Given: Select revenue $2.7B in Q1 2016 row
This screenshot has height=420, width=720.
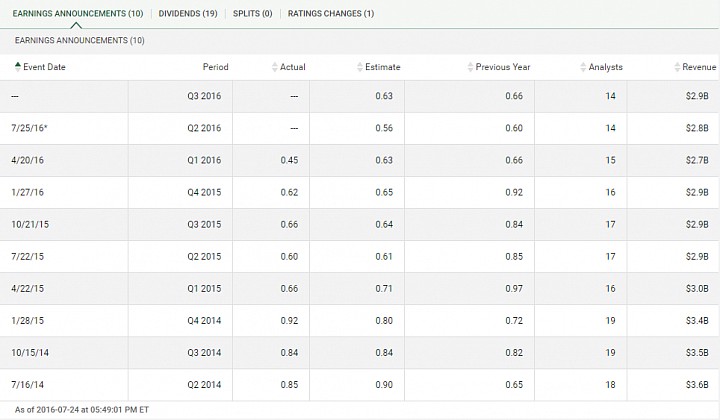Looking at the screenshot, I should tap(697, 160).
